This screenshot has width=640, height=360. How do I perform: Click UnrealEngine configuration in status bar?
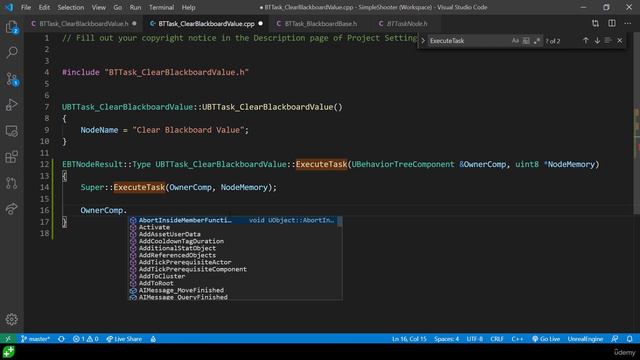[585, 339]
